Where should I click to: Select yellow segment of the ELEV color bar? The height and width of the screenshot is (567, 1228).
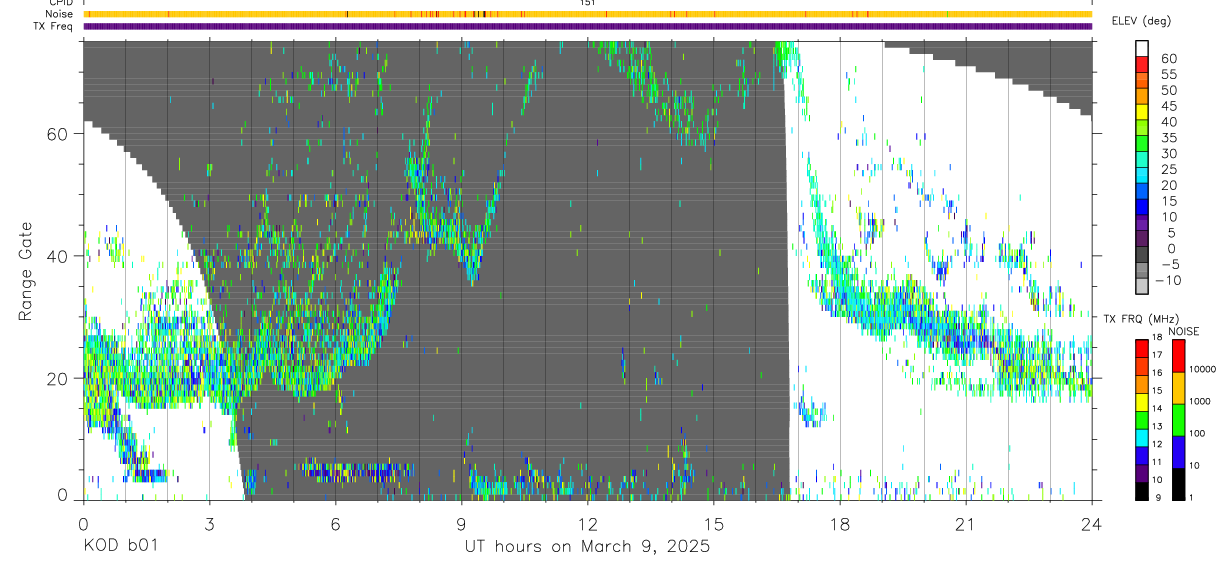point(1142,112)
